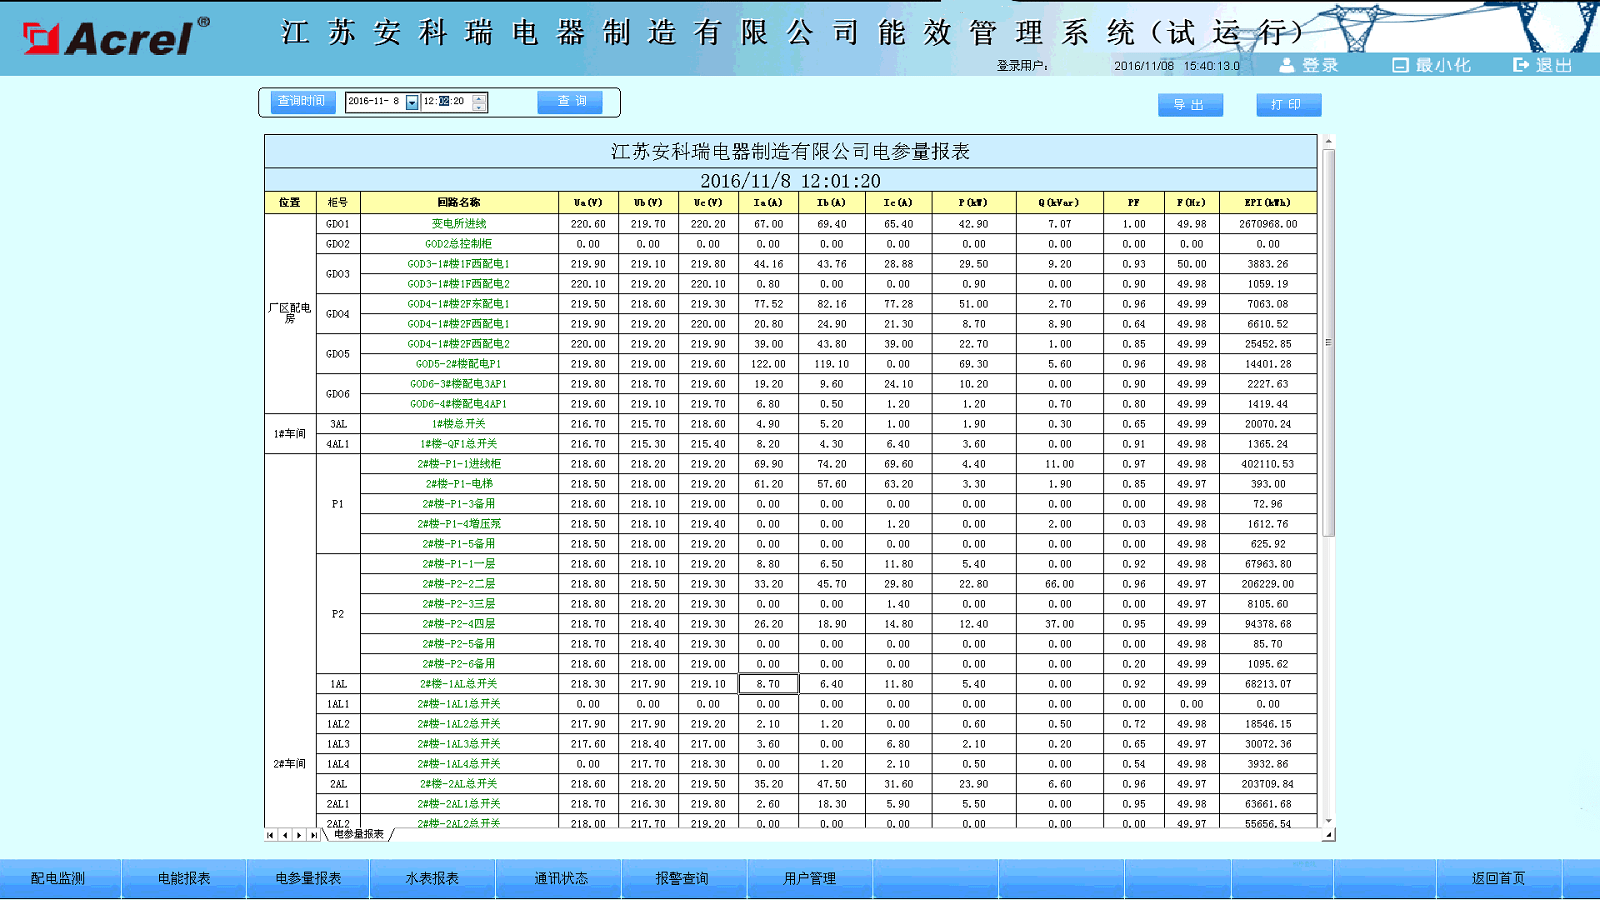Go to next sheet tab arrow
The height and width of the screenshot is (900, 1600).
(x=299, y=835)
